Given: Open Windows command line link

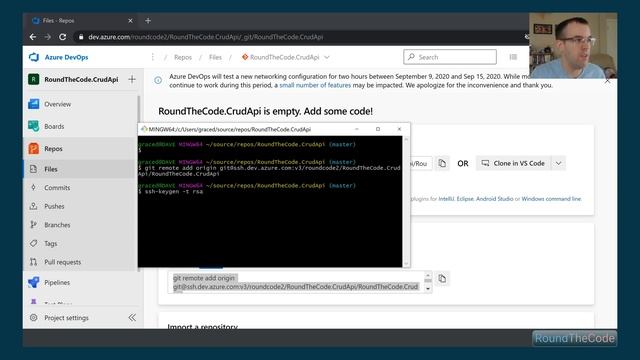Looking at the screenshot, I should coord(551,199).
